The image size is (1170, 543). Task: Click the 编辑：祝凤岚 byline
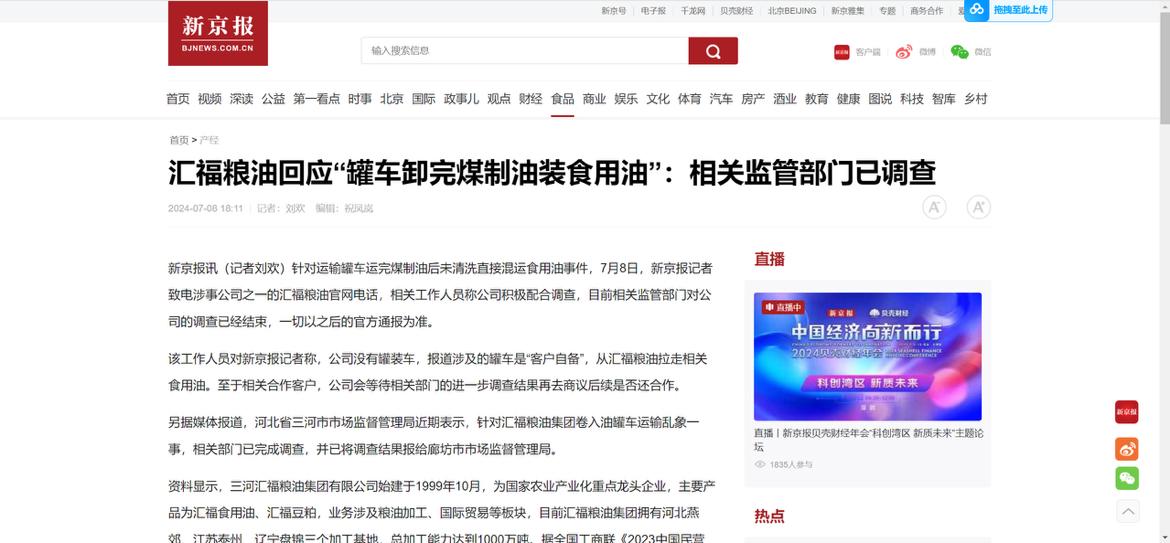(x=344, y=209)
